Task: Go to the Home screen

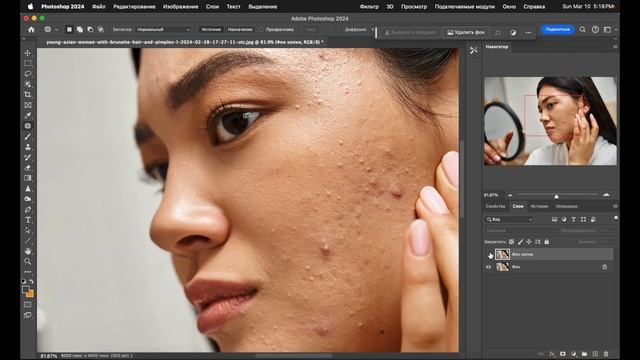Action: (31, 29)
